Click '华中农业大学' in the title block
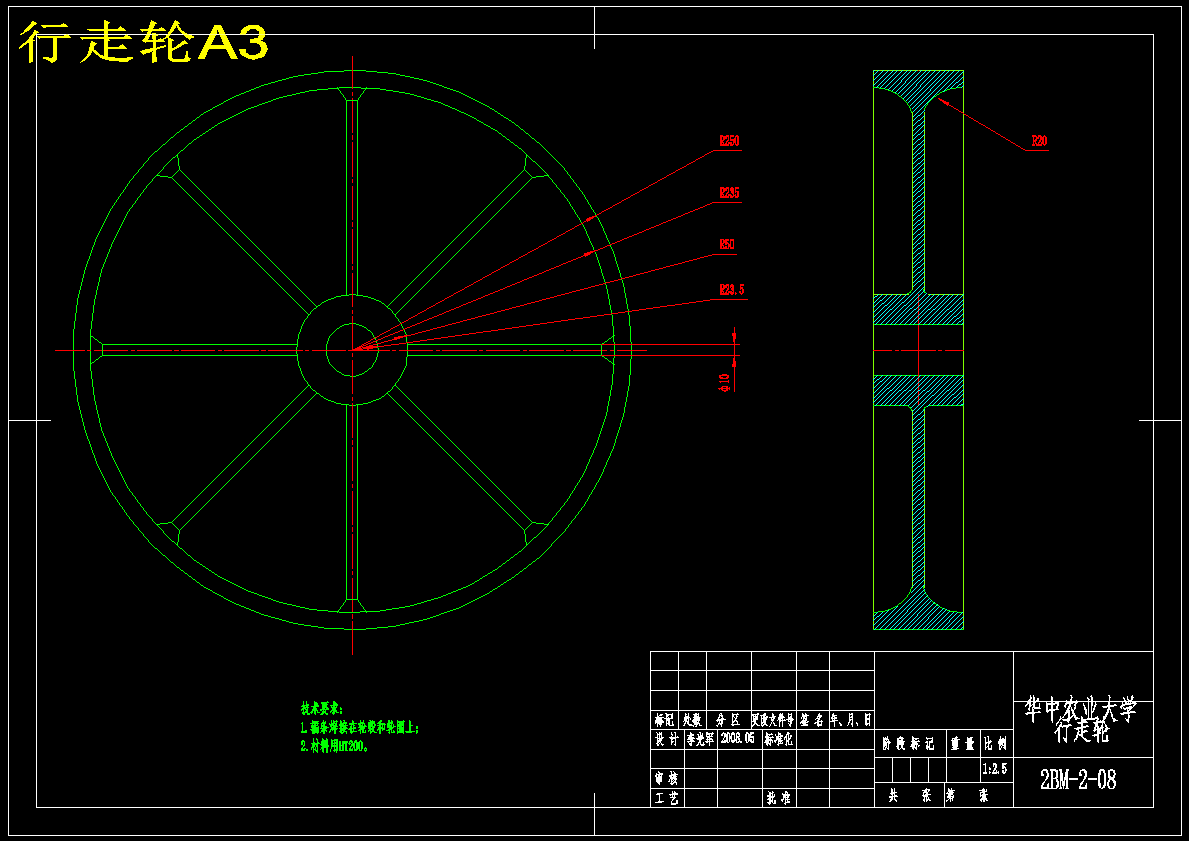 tap(1081, 710)
